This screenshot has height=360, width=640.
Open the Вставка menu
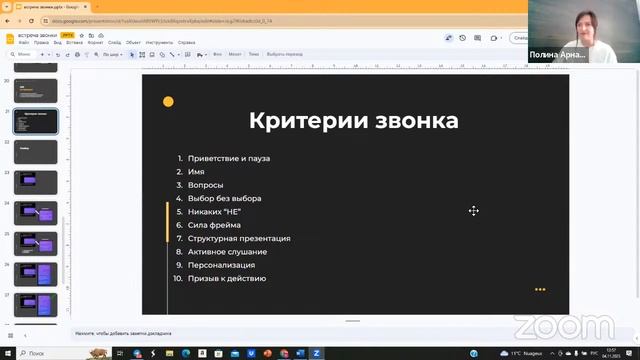74,42
